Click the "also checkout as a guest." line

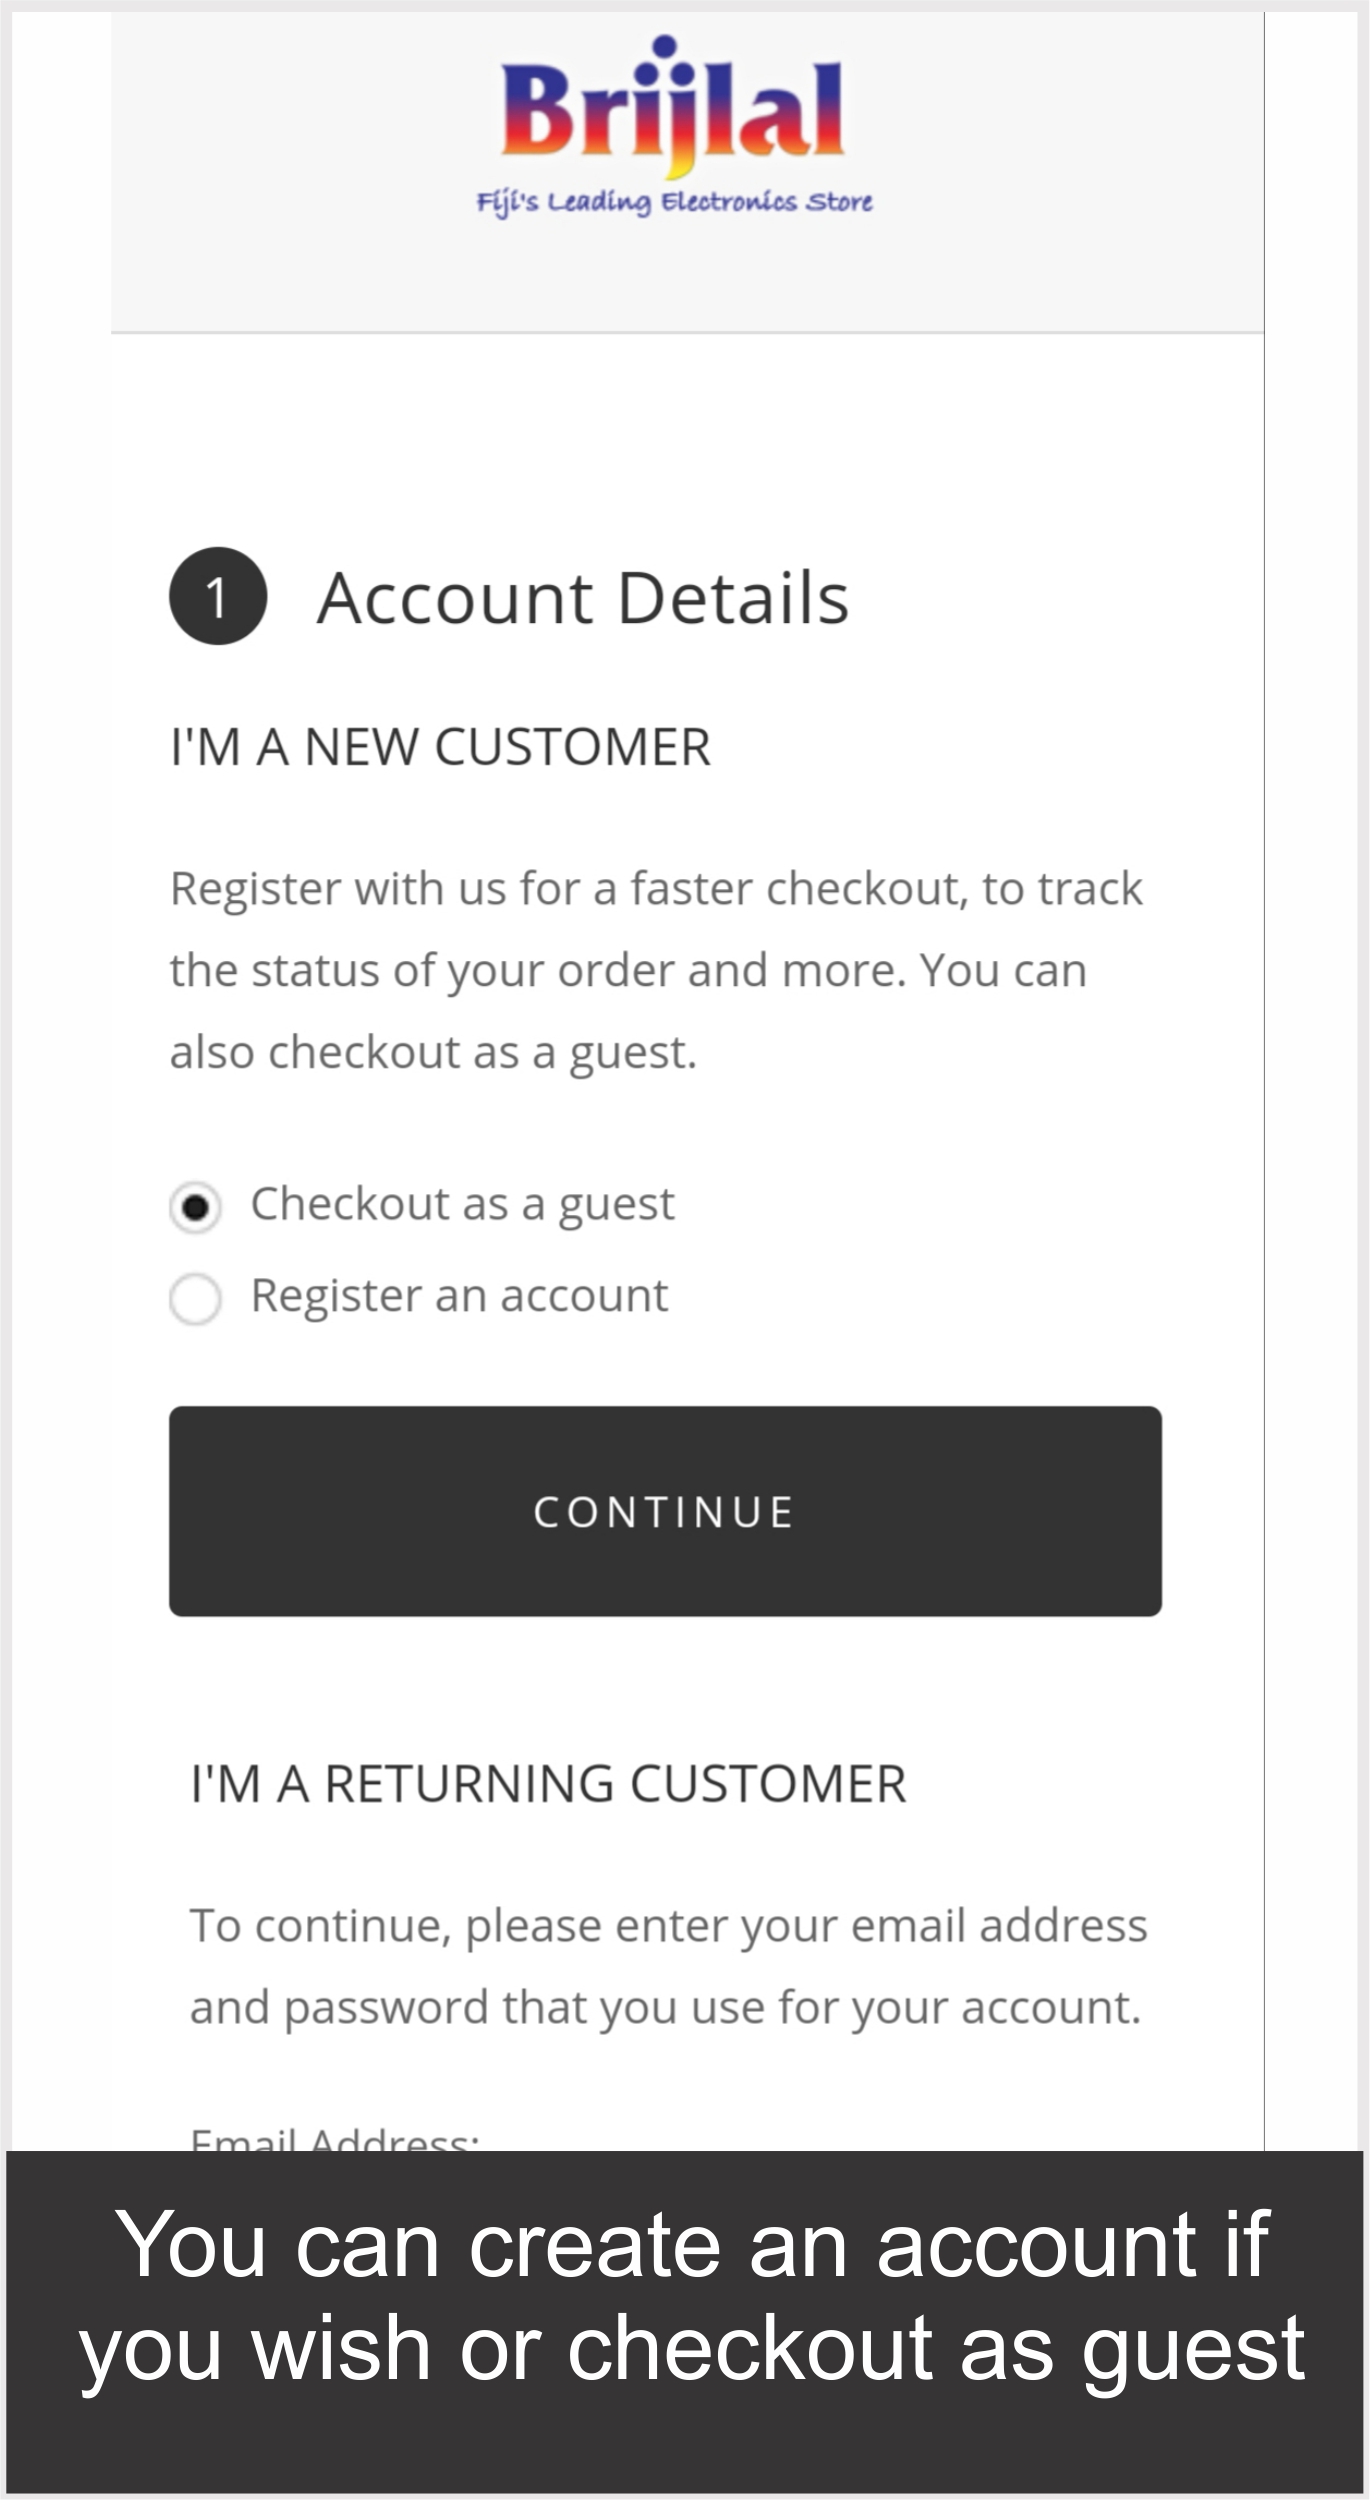[433, 1053]
